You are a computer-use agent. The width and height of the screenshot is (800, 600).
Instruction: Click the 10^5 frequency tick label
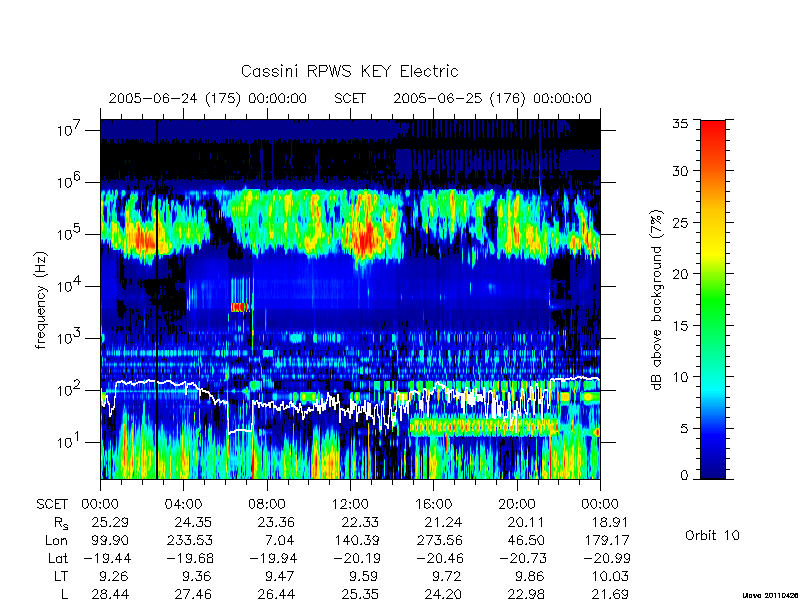pos(70,233)
